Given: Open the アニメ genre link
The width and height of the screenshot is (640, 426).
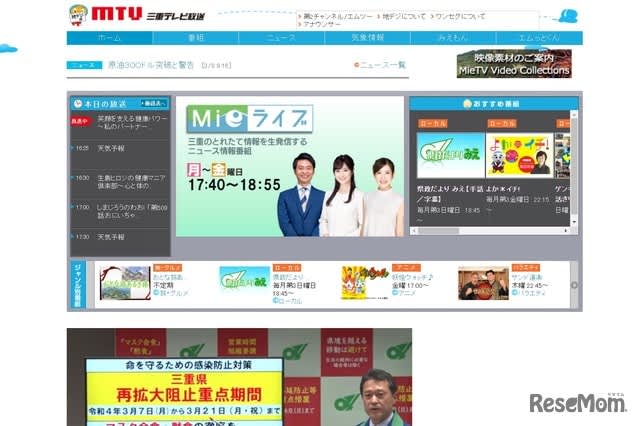Looking at the screenshot, I should point(404,293).
